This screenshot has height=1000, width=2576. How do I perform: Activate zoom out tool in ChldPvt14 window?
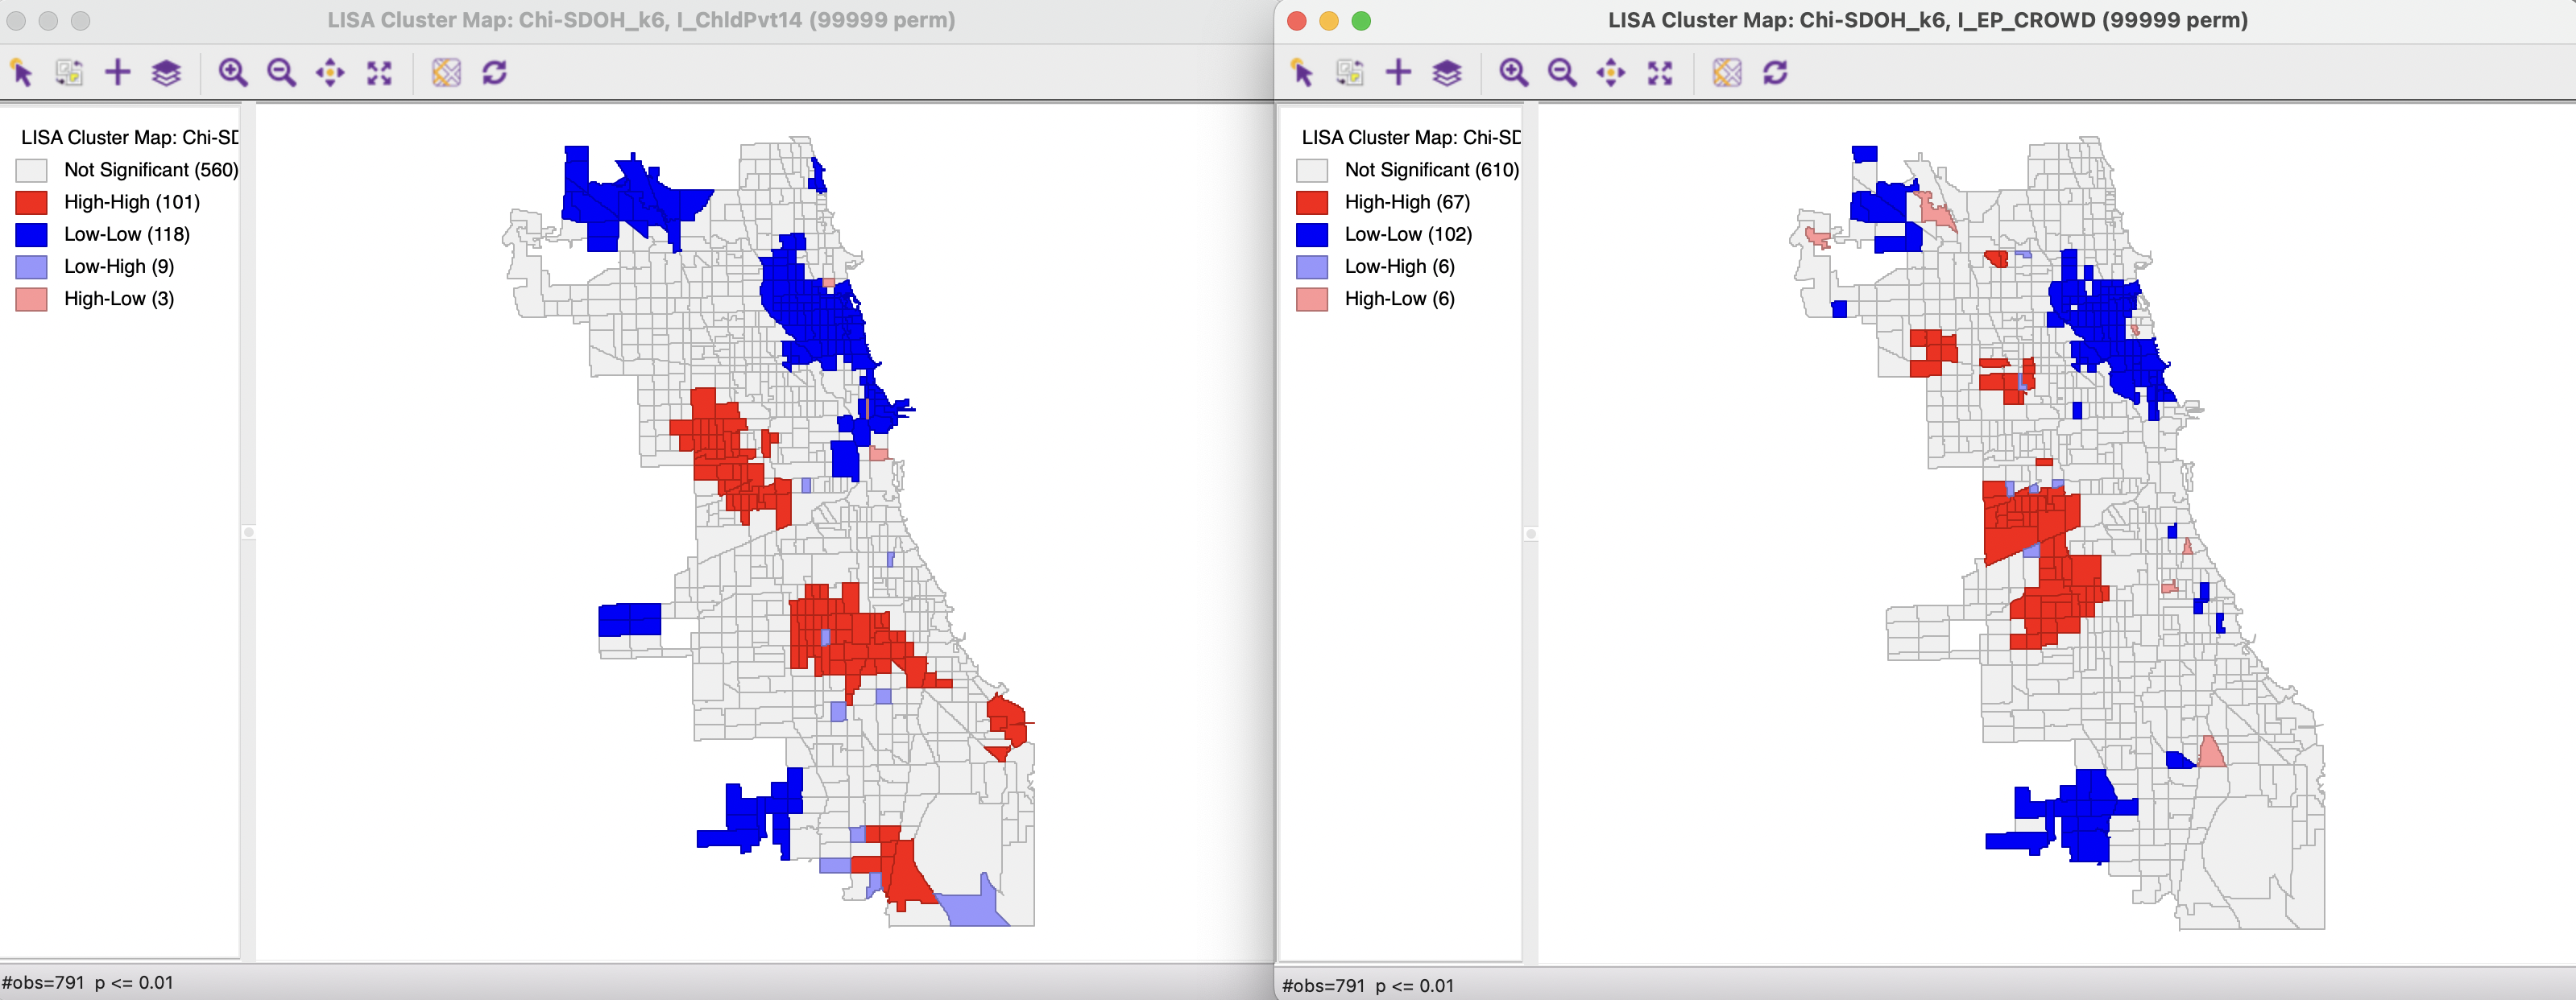[x=281, y=73]
